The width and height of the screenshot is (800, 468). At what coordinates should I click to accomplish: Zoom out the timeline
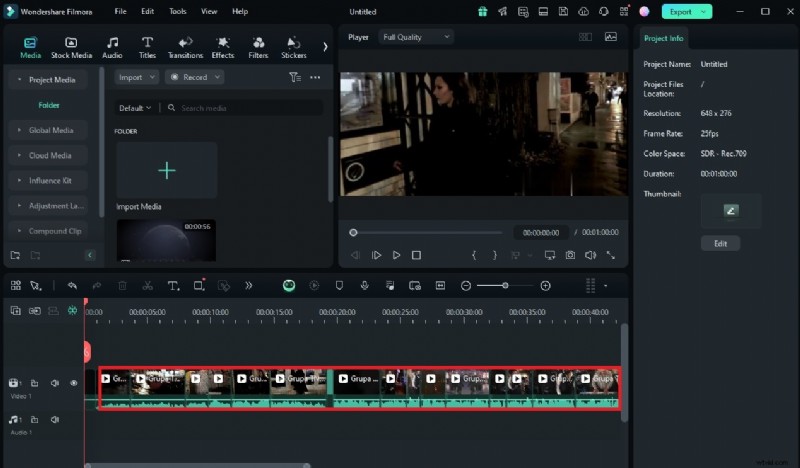click(466, 286)
